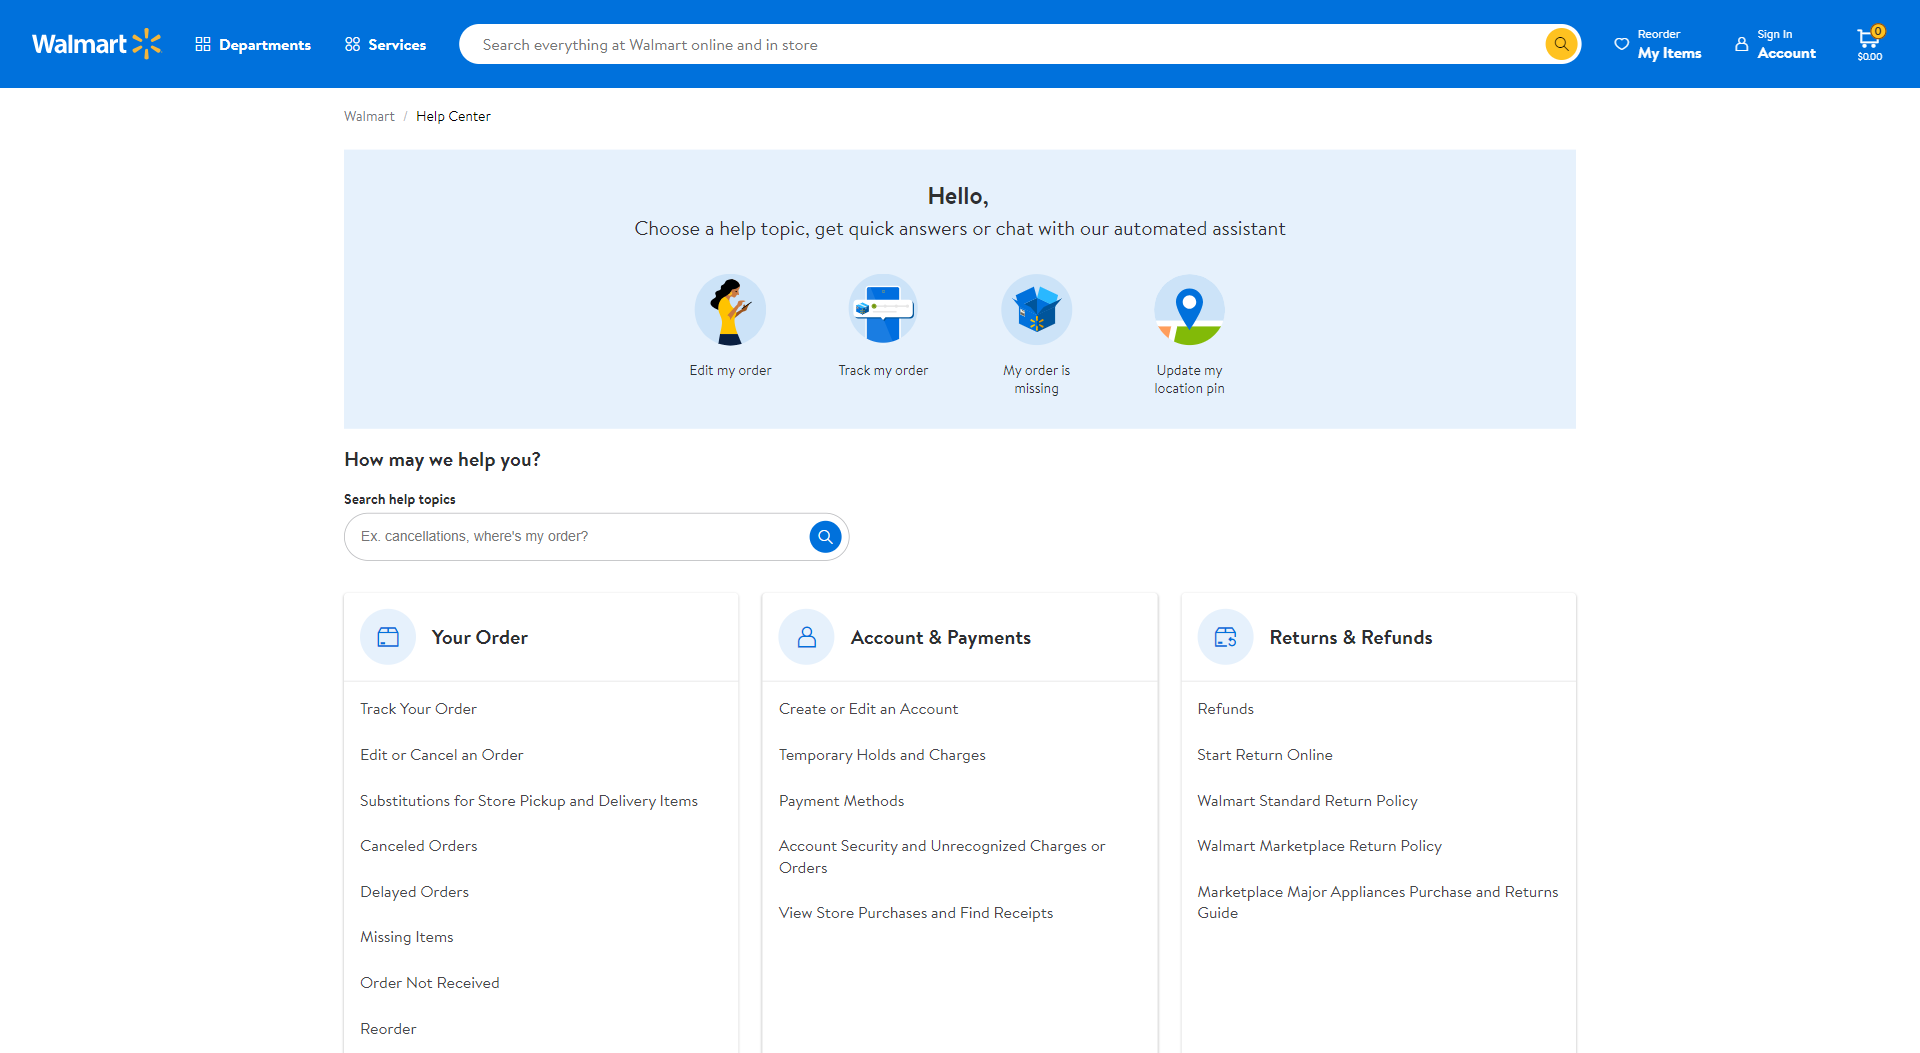1920x1053 pixels.
Task: Open Track Your Order link
Action: (x=418, y=709)
